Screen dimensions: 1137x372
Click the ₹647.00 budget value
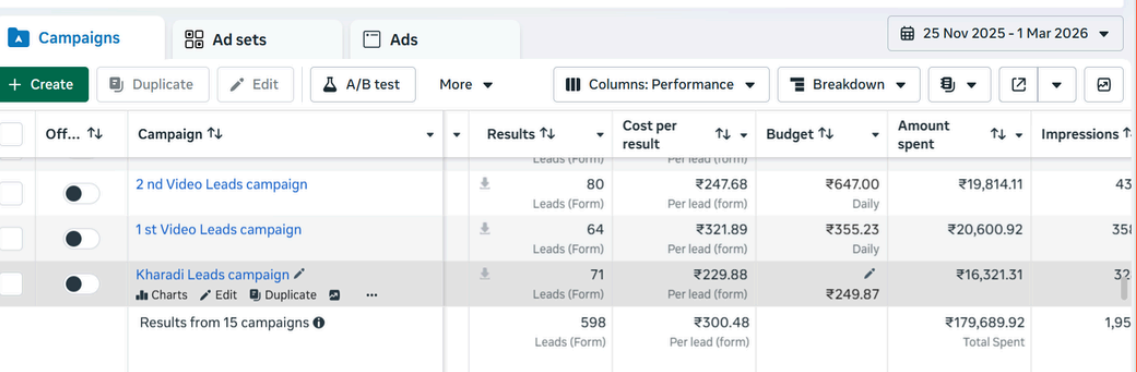click(852, 184)
